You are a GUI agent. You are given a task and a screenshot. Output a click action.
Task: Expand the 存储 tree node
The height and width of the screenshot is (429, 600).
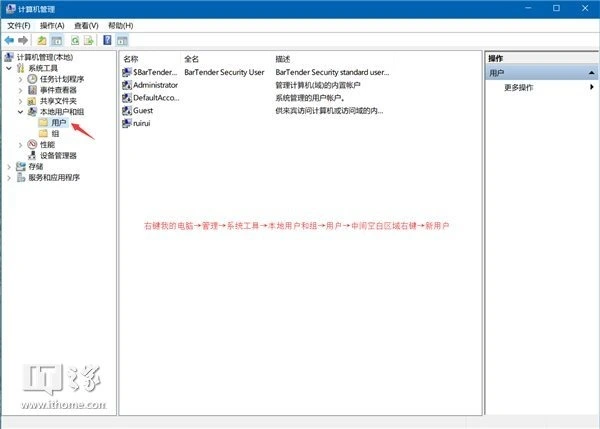9,167
